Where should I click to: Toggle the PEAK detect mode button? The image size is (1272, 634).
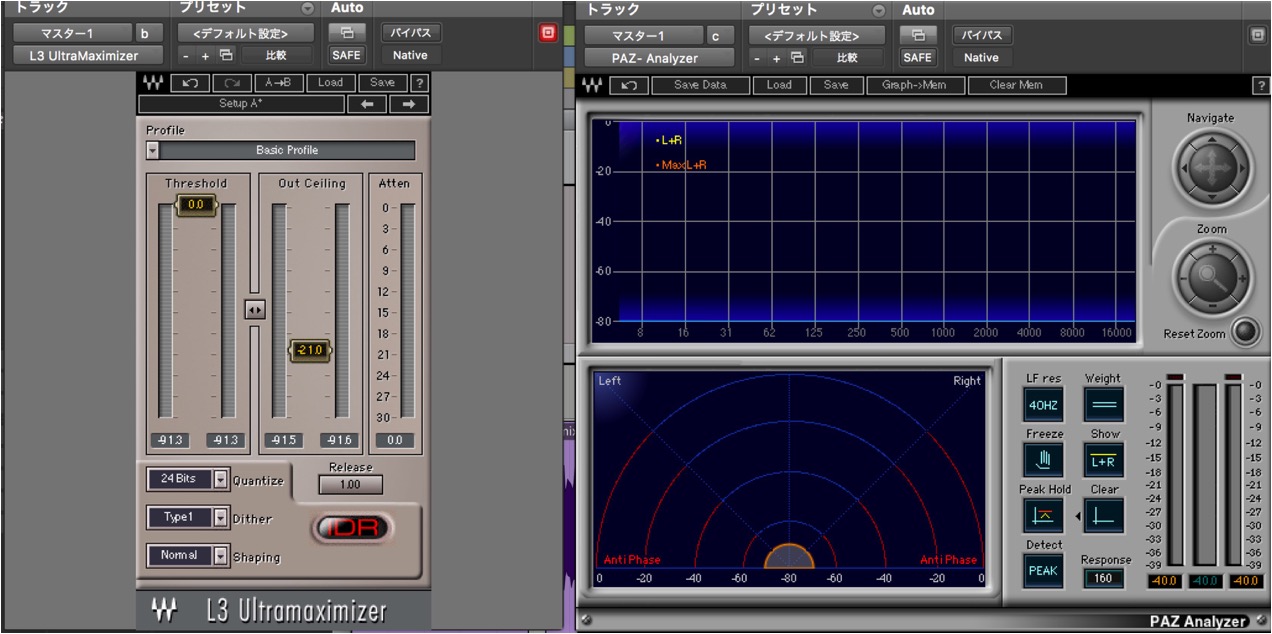tap(1043, 571)
